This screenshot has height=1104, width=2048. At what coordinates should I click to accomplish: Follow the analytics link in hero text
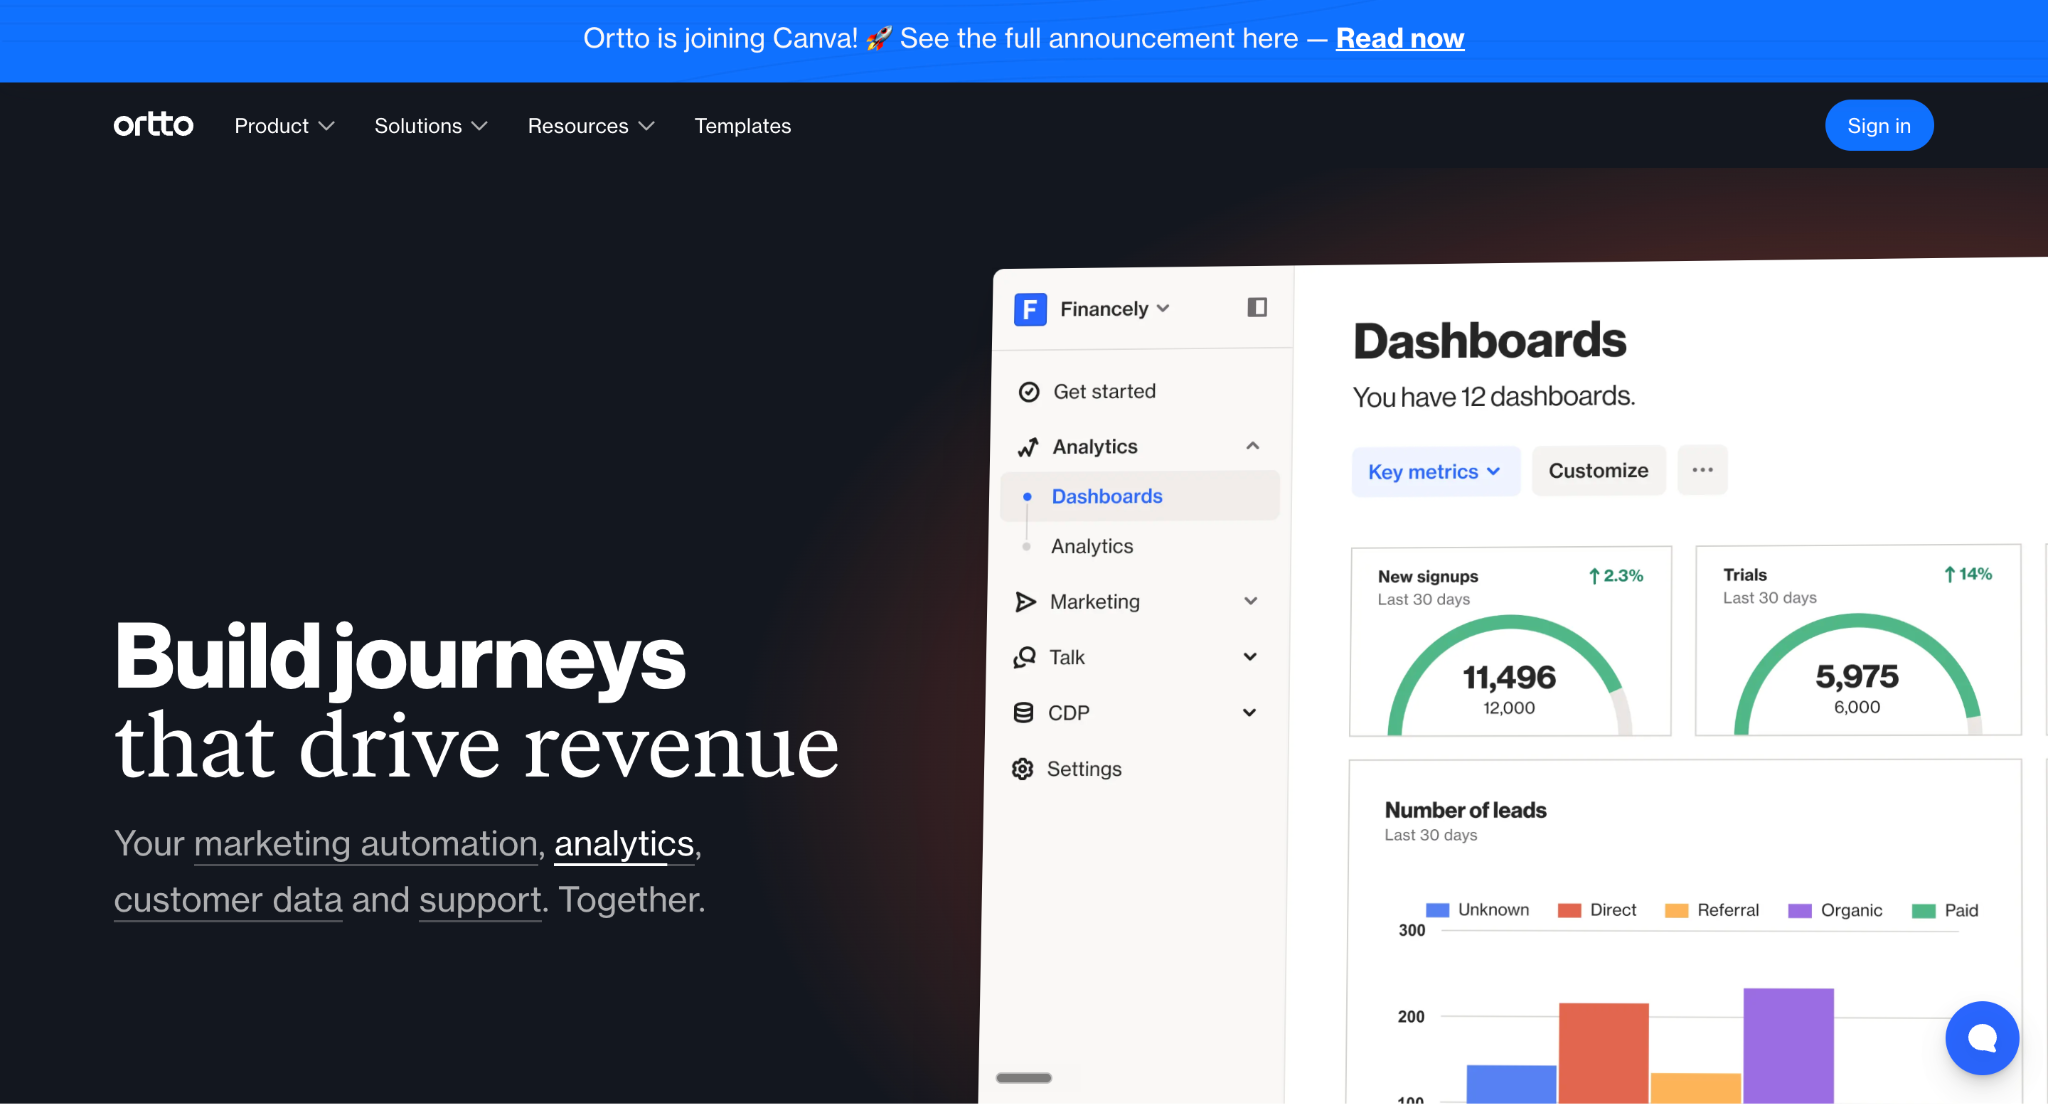click(x=624, y=844)
